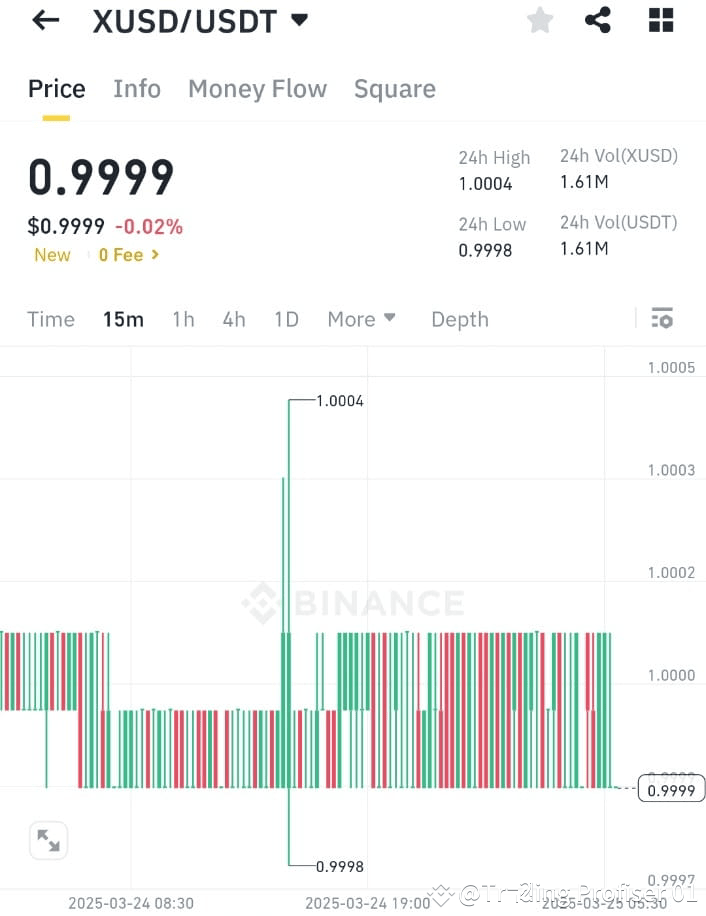Tap the 24h High value 1.0004
This screenshot has height=916, width=706.
(487, 183)
